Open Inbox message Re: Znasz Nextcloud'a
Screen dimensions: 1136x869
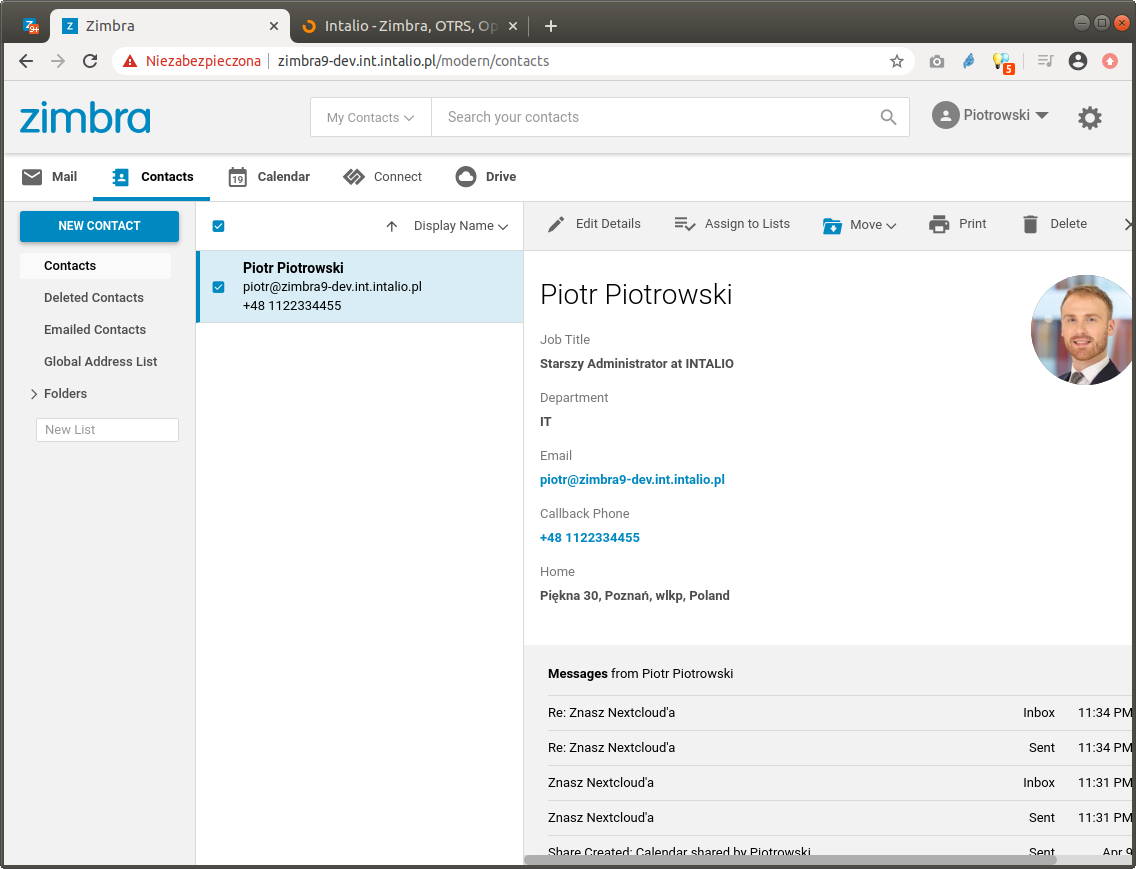point(840,713)
